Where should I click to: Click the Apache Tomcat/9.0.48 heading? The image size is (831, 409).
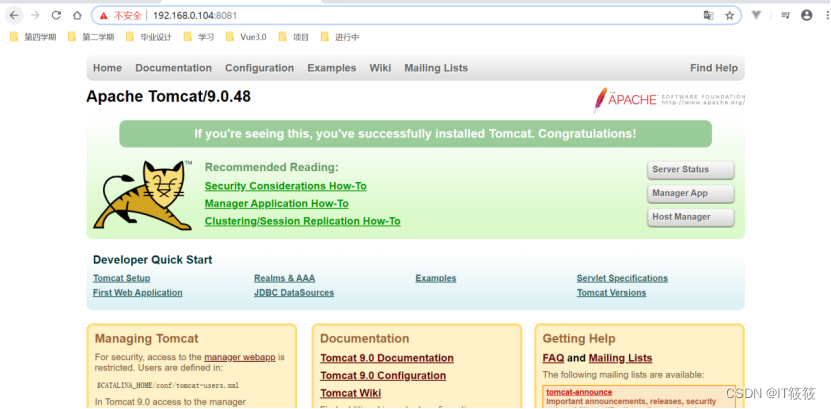(169, 96)
